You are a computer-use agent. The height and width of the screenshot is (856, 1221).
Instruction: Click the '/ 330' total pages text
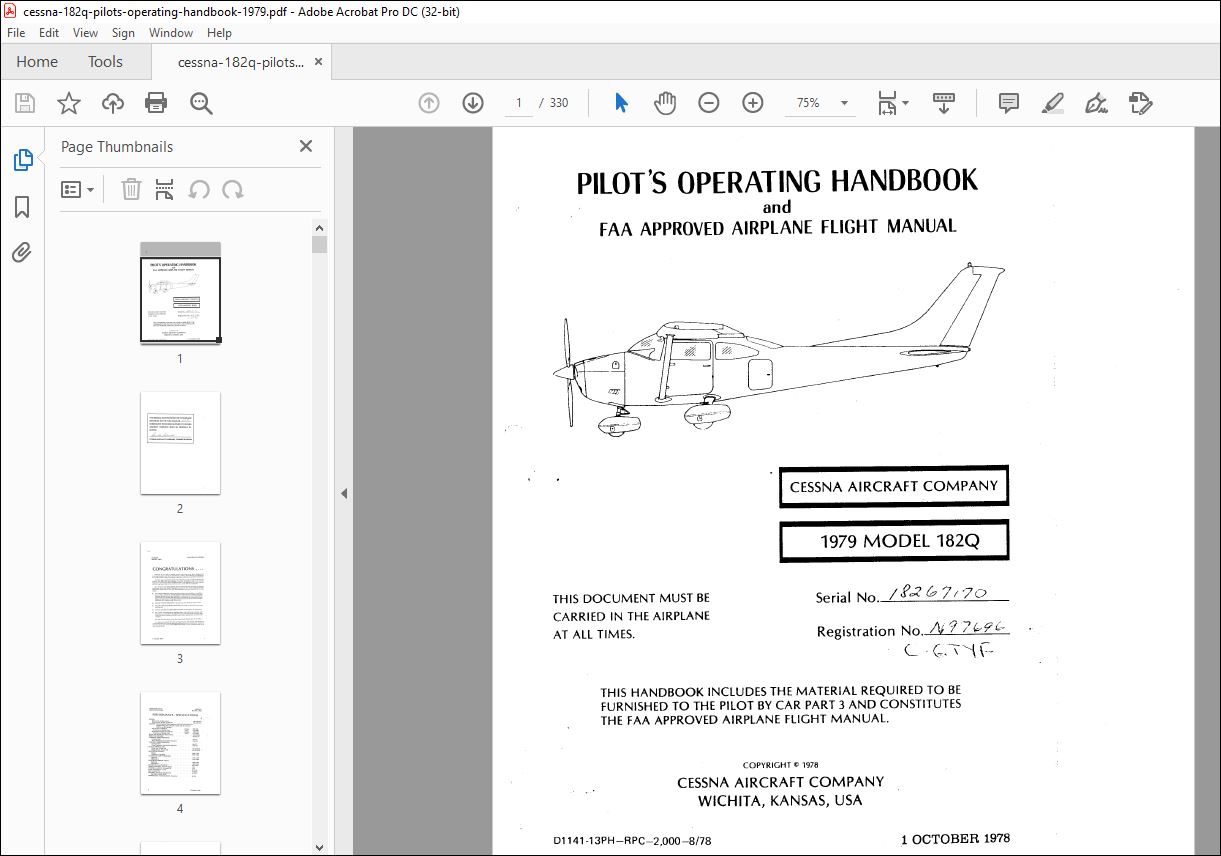pos(554,103)
